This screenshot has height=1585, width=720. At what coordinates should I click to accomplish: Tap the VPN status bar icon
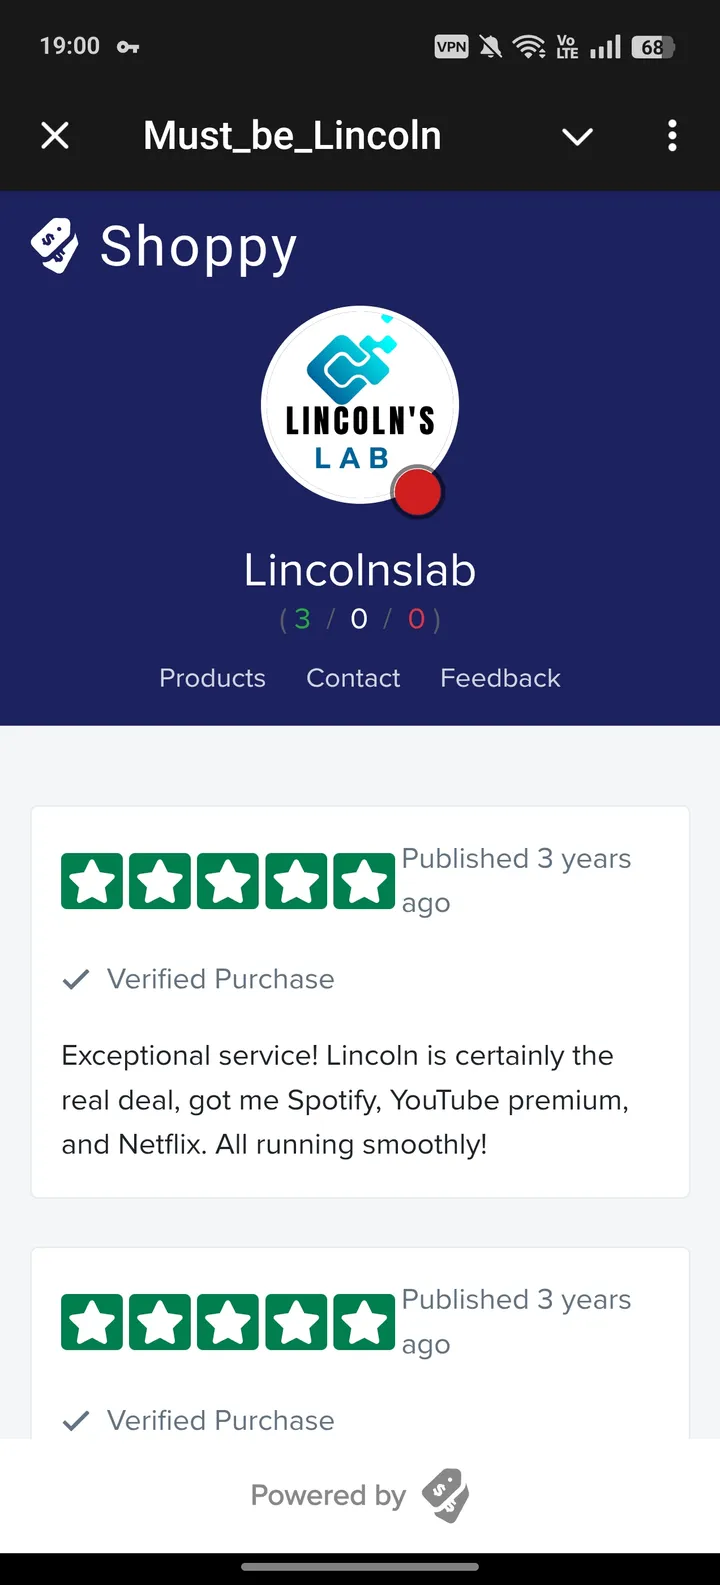pyautogui.click(x=451, y=46)
